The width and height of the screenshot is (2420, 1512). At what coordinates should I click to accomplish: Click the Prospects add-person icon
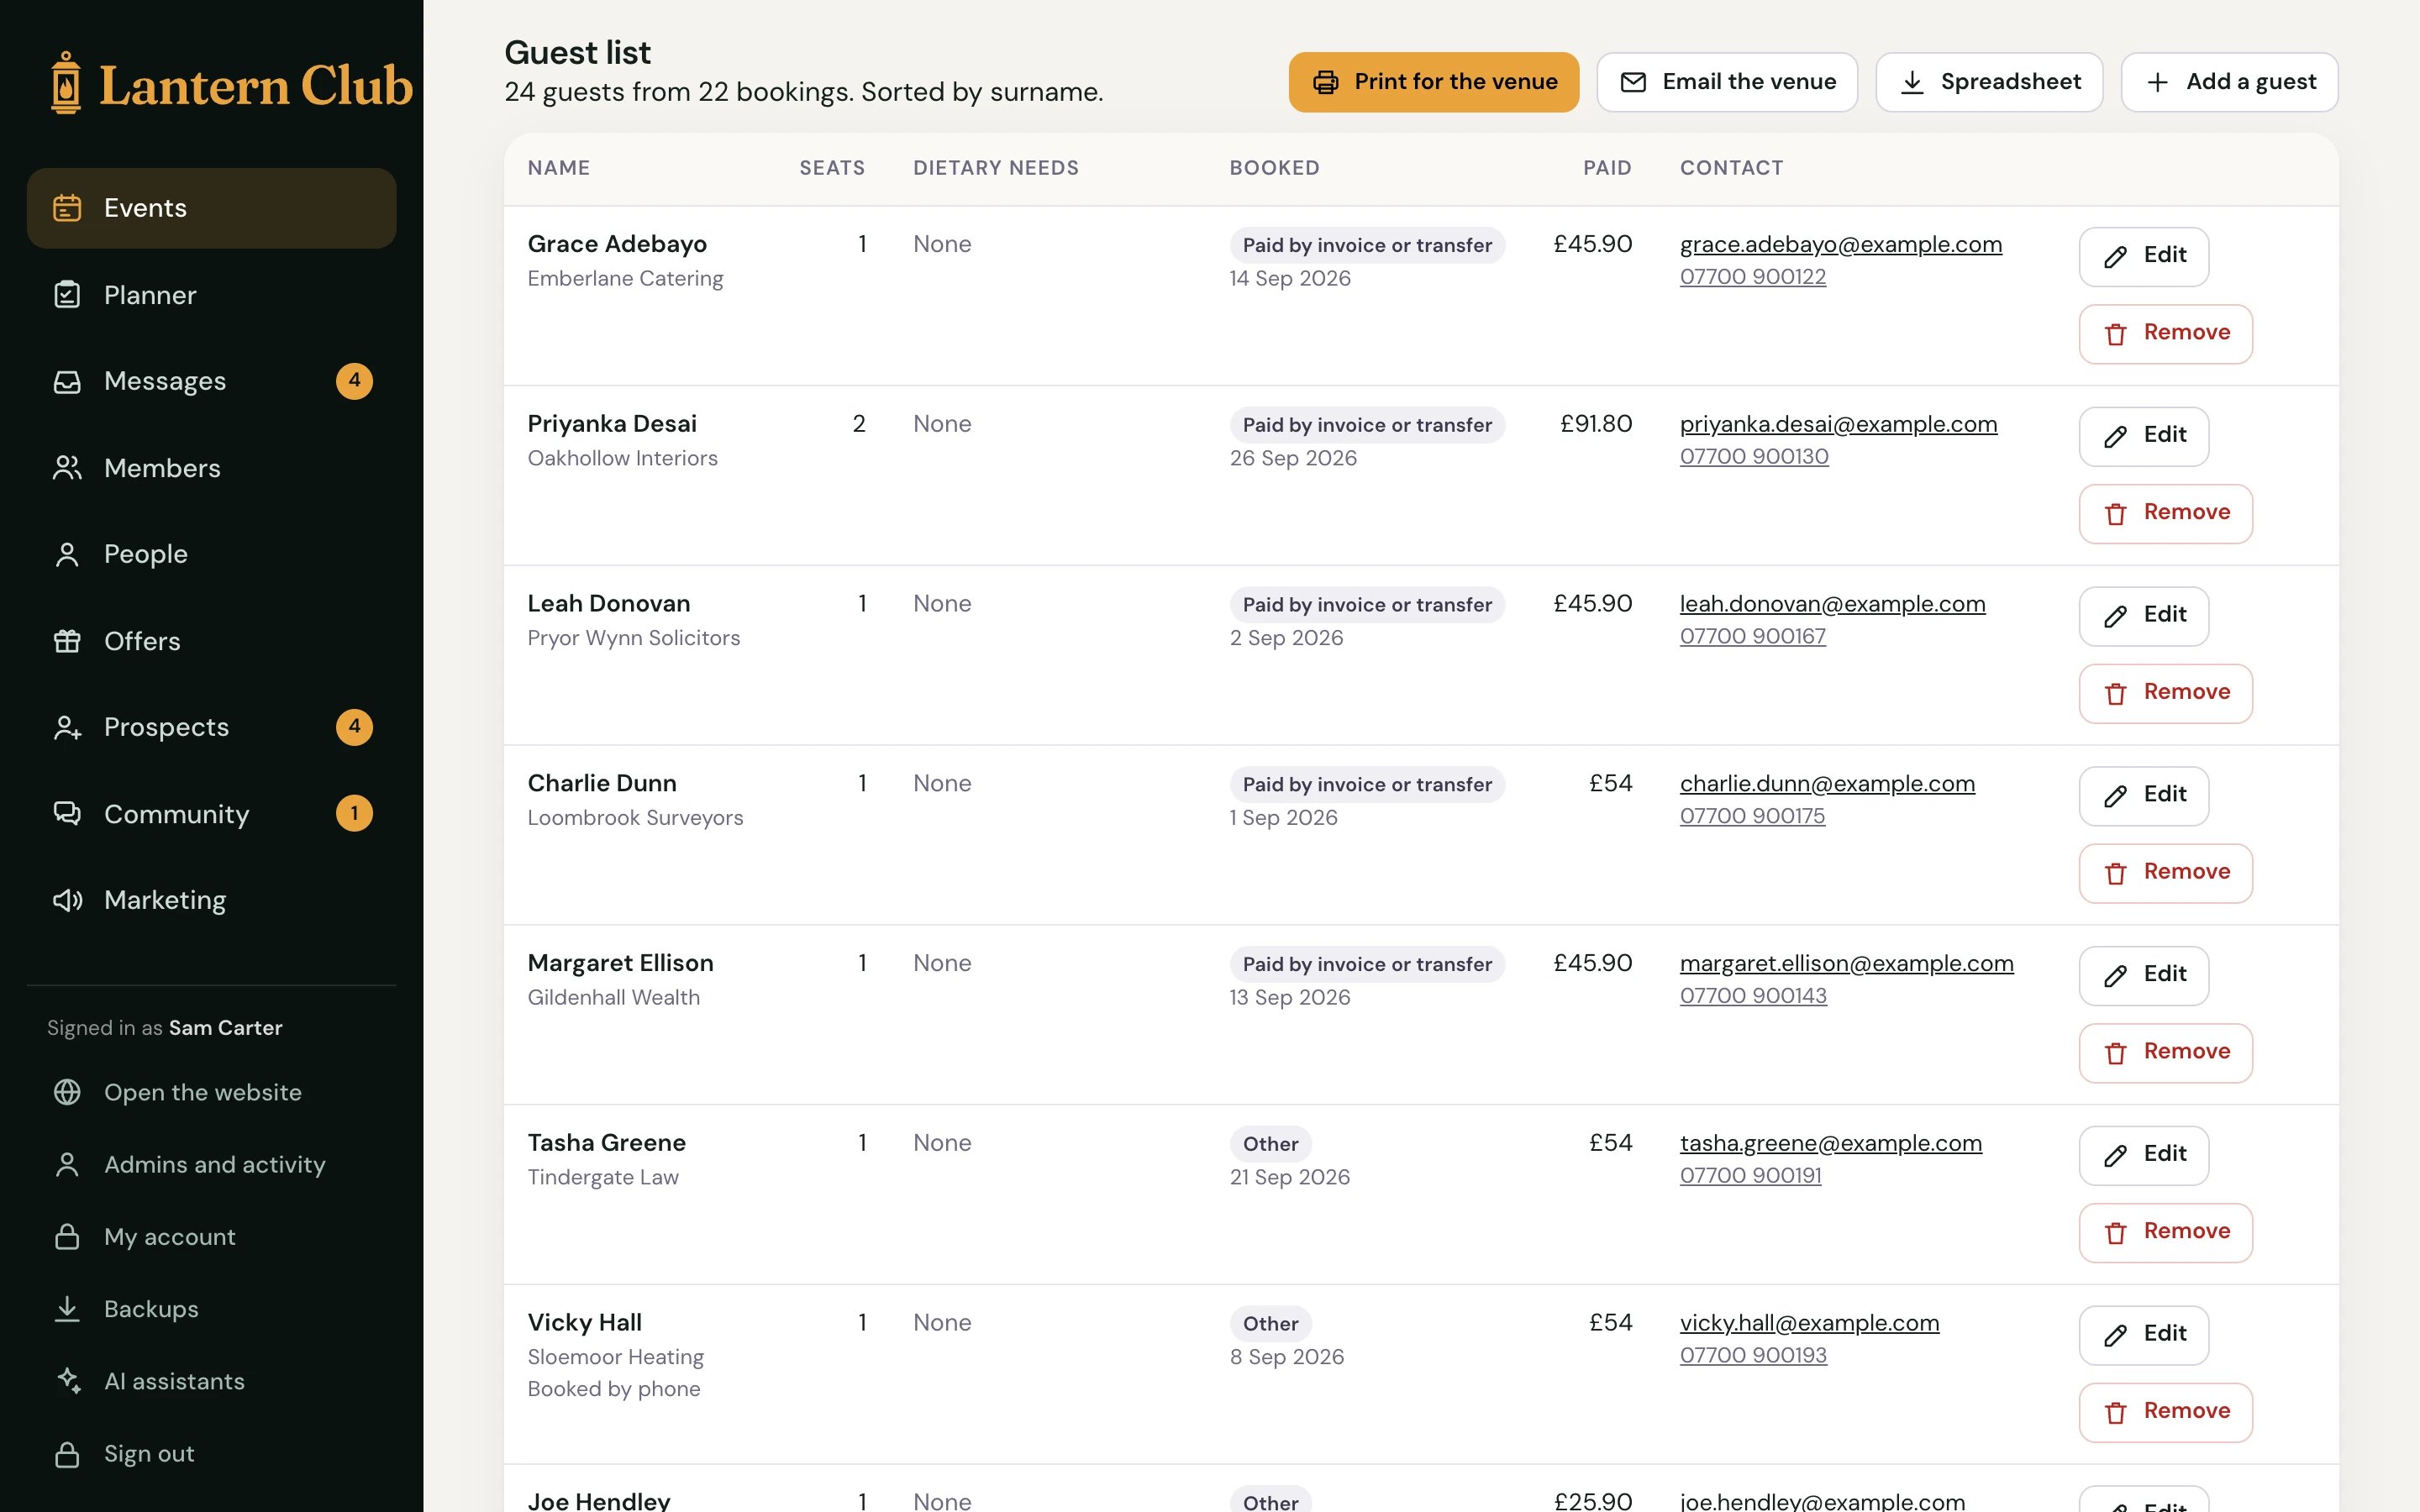[x=67, y=727]
